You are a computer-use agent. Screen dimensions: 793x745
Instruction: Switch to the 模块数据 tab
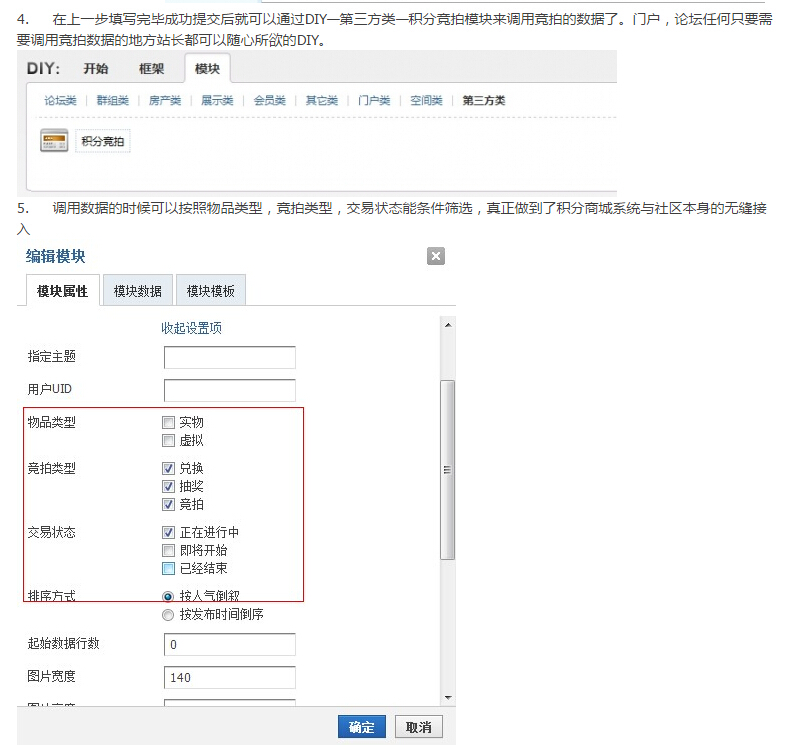click(x=138, y=291)
